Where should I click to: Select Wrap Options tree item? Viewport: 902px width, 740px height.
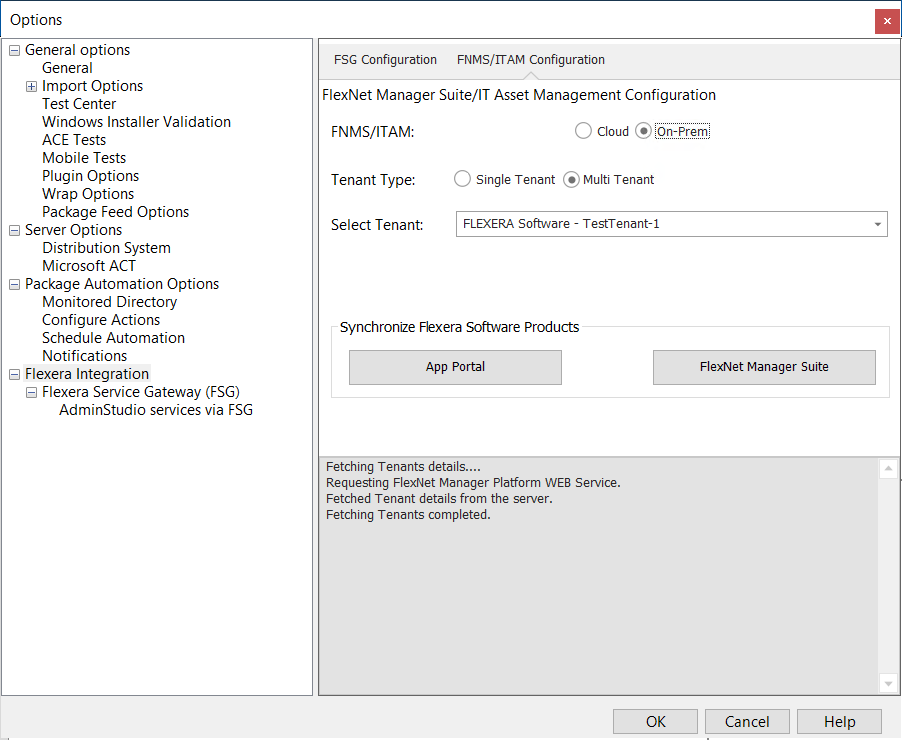(x=88, y=194)
